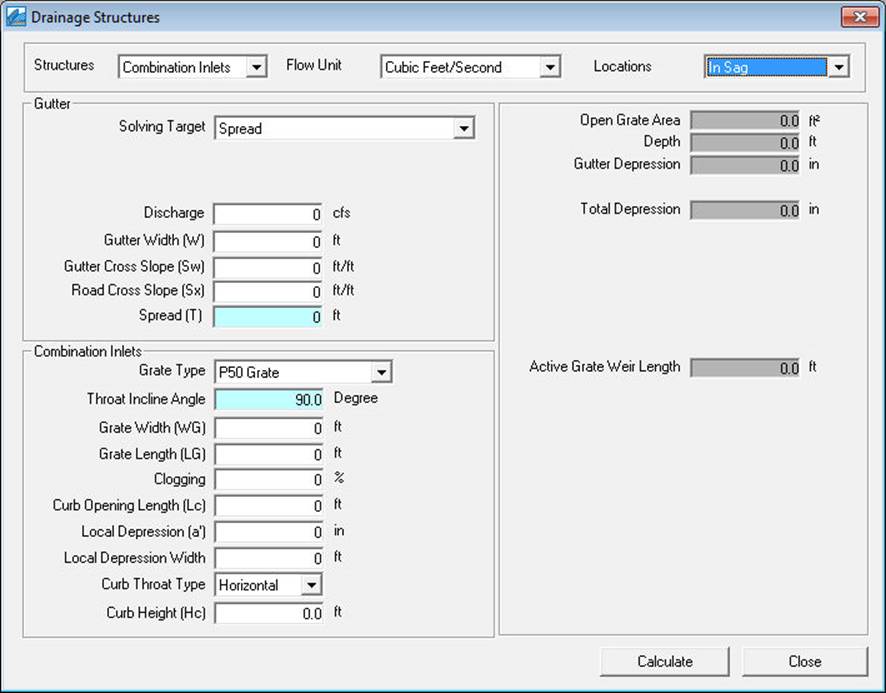Click the Curb Opening Length (Lc) field

pos(265,505)
